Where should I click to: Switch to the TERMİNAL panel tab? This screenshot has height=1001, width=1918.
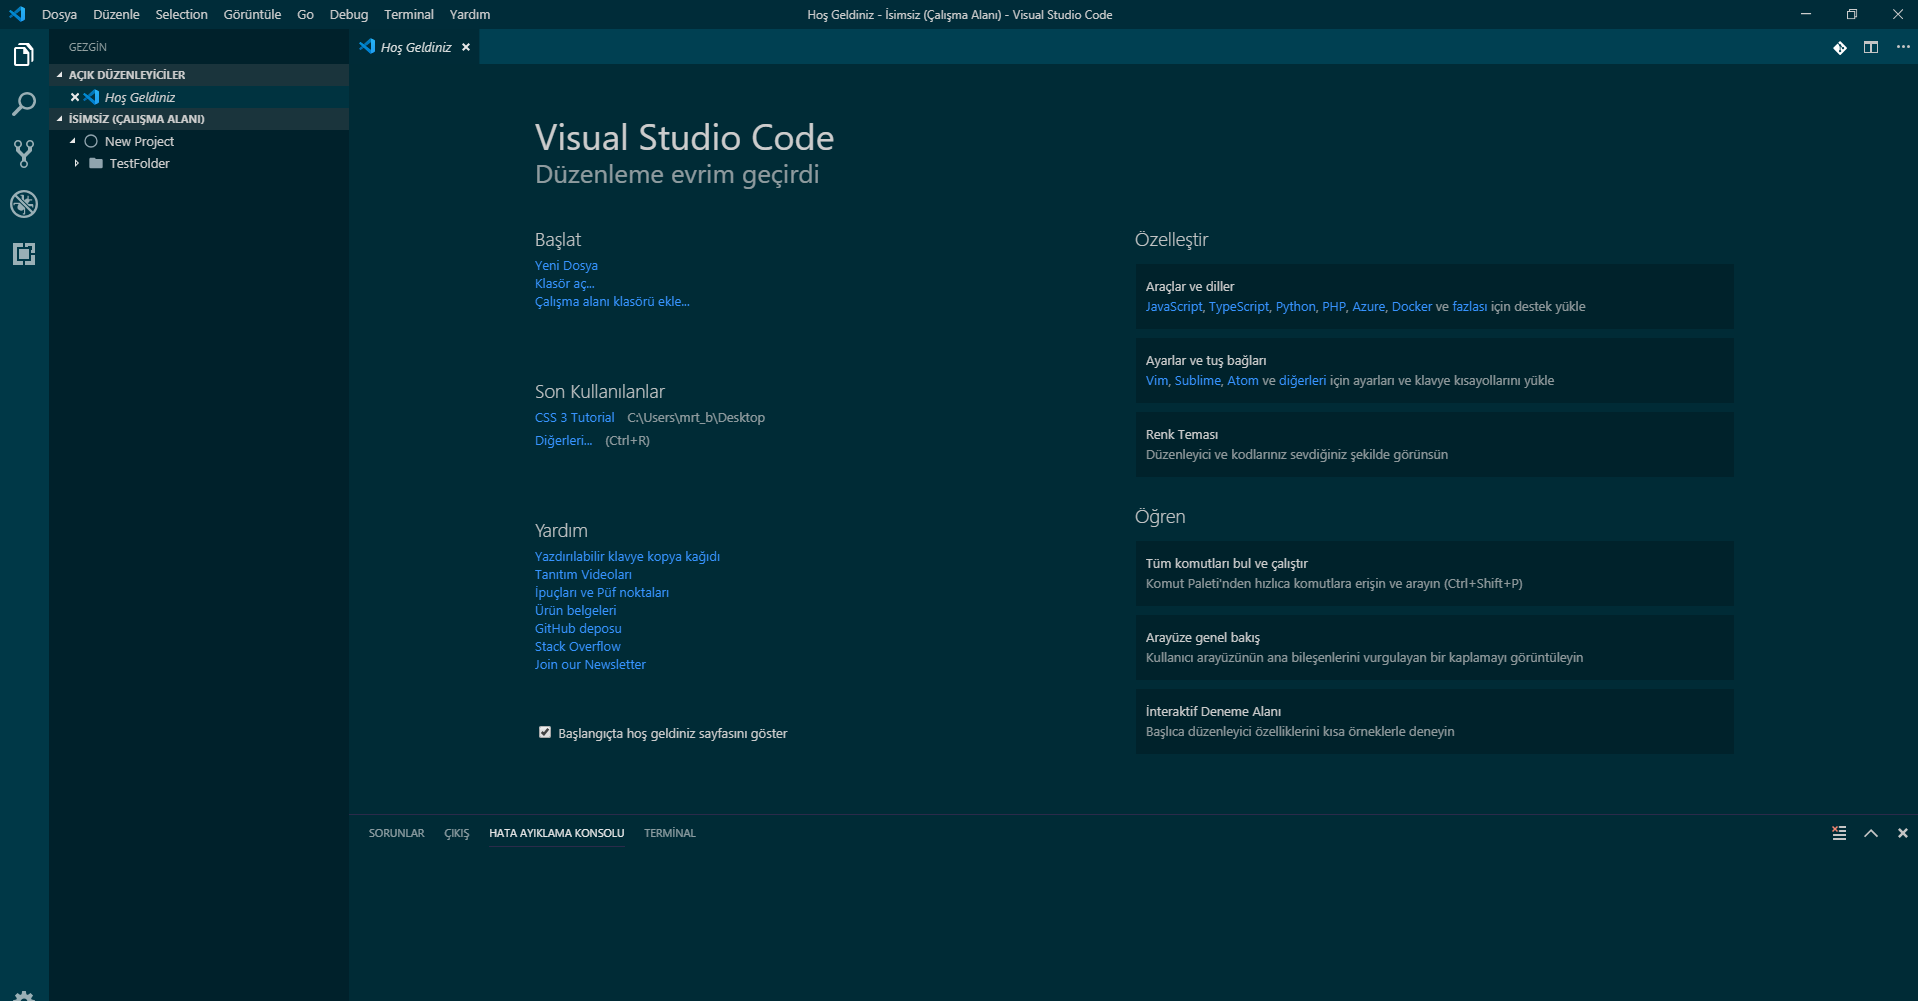pyautogui.click(x=668, y=832)
